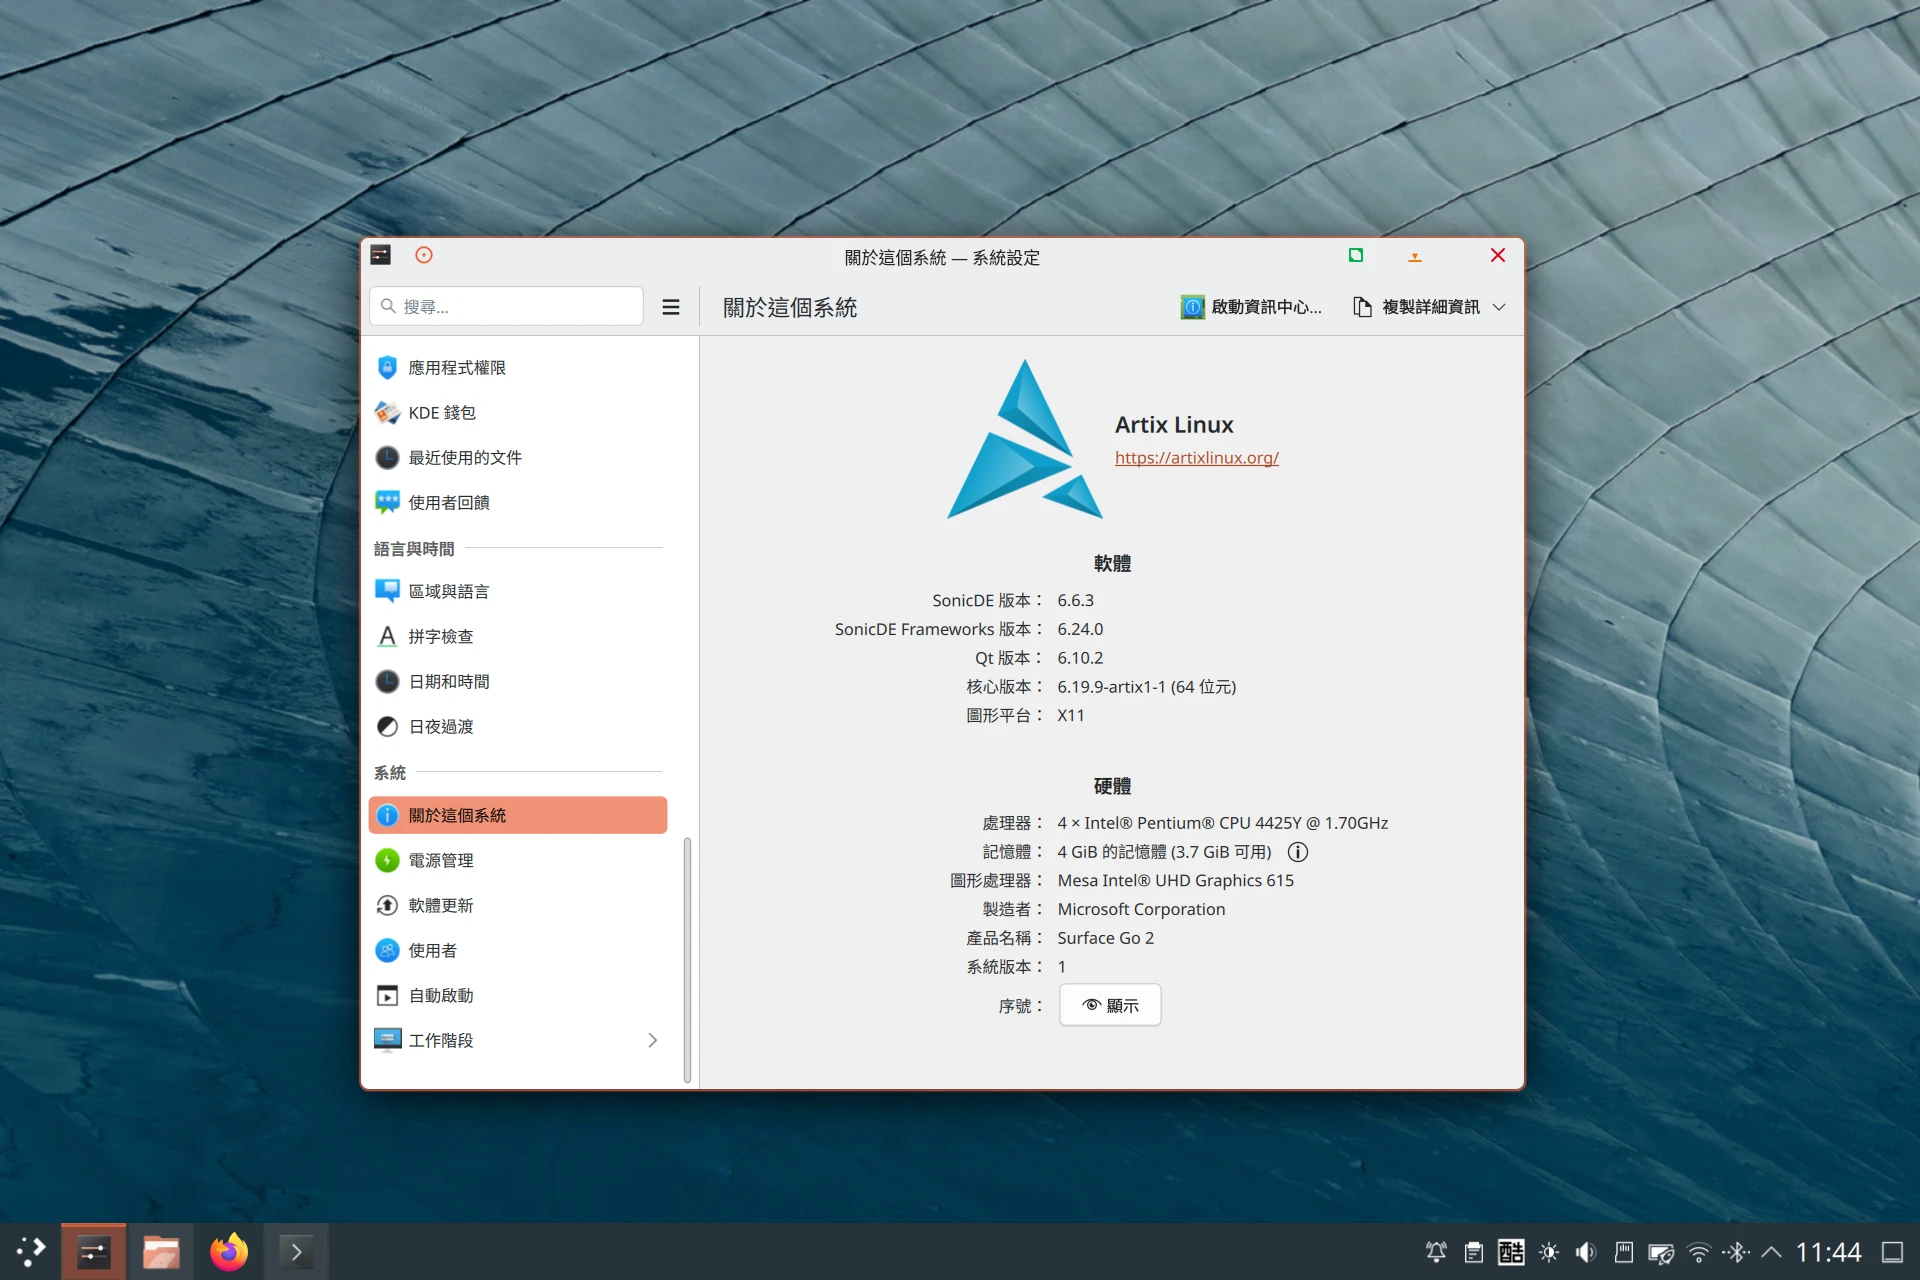Open the hamburger menu beside search
Image resolution: width=1920 pixels, height=1280 pixels.
(670, 307)
